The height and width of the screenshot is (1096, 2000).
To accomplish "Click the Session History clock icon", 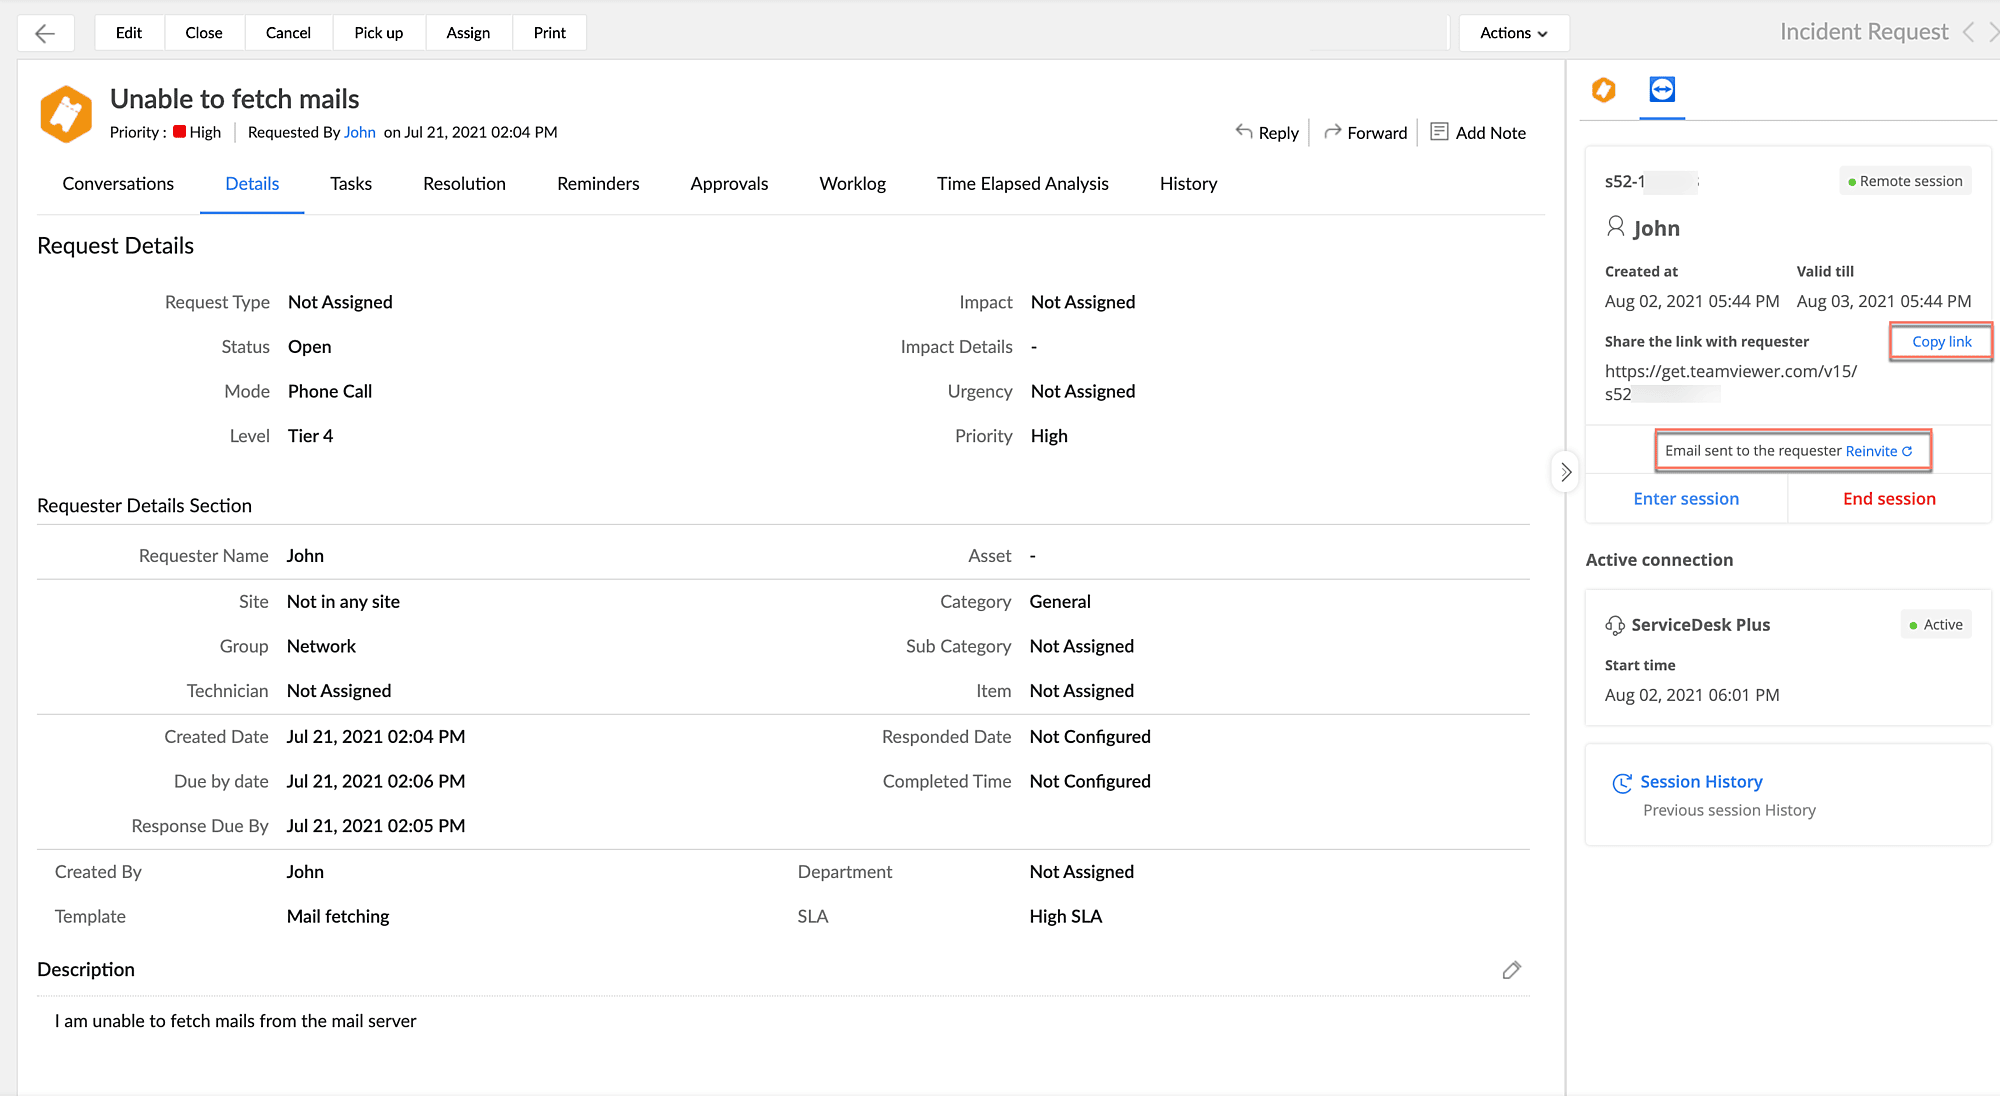I will coord(1621,783).
